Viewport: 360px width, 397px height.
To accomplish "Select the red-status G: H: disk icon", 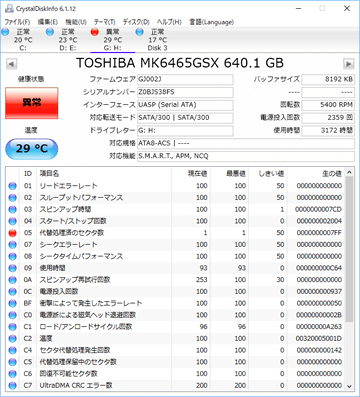I will tap(95, 32).
